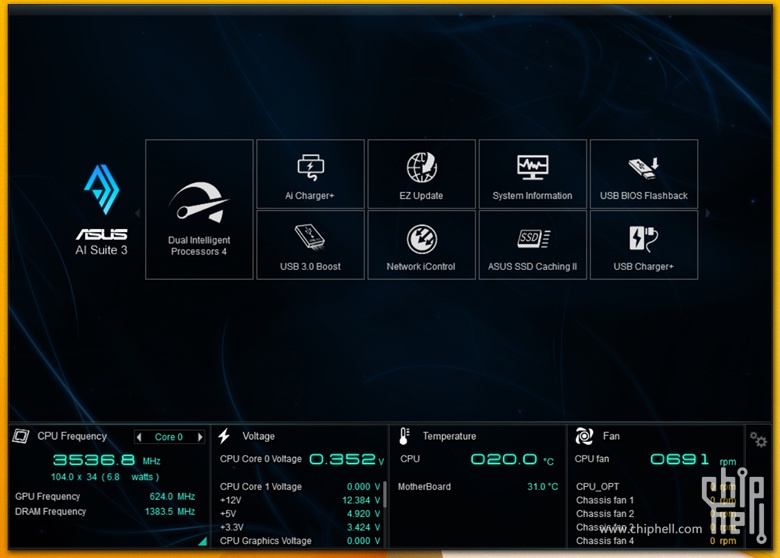Click the CPU_OPT fan row

[x=656, y=486]
